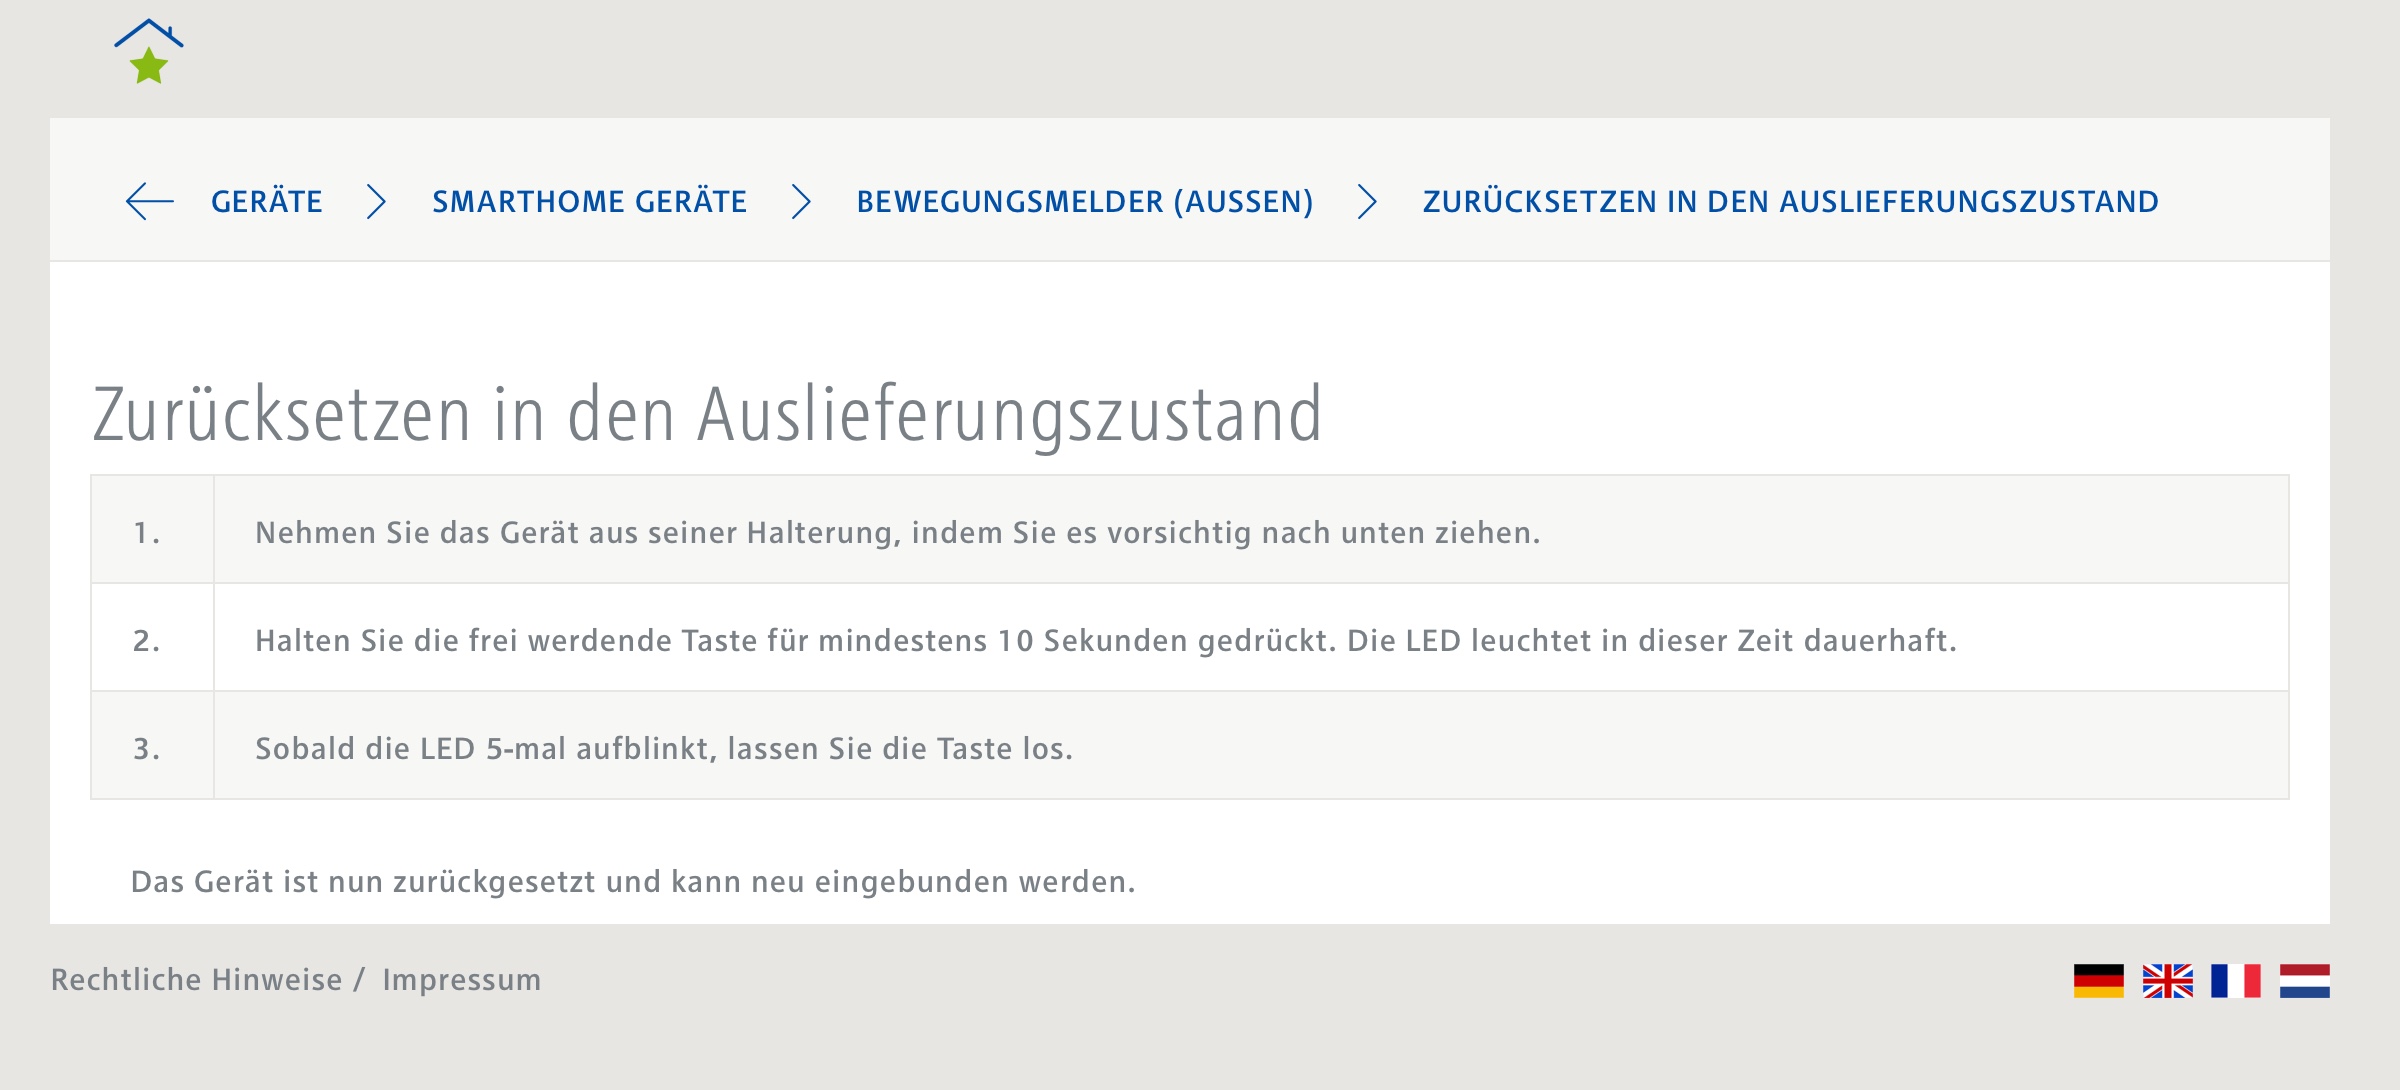Navigate to SMARTHOME GERÄTE breadcrumb

click(x=589, y=201)
